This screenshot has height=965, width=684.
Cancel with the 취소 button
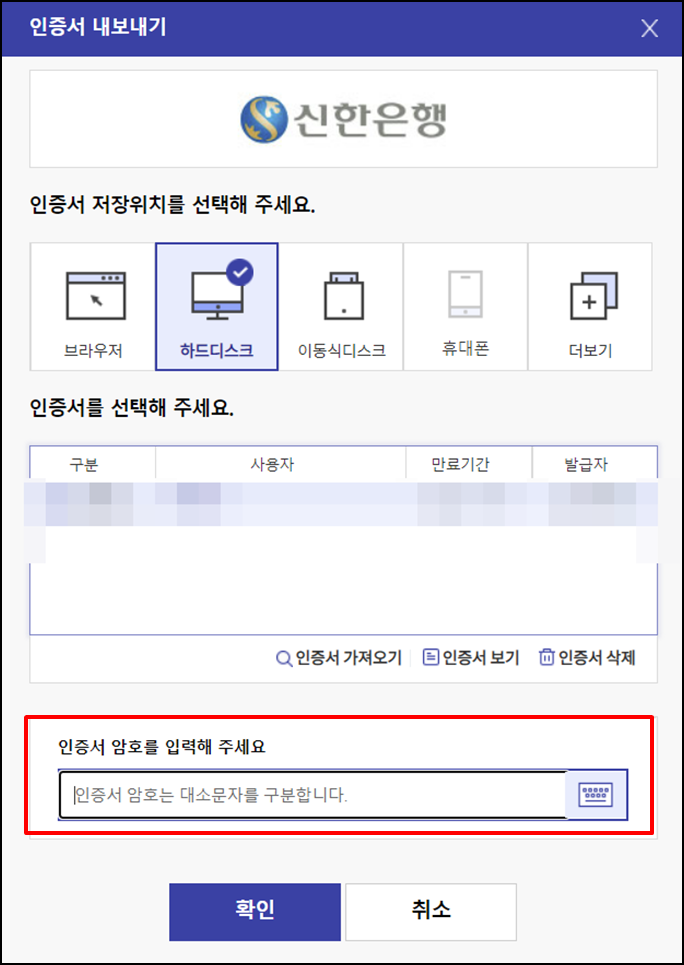(x=431, y=912)
